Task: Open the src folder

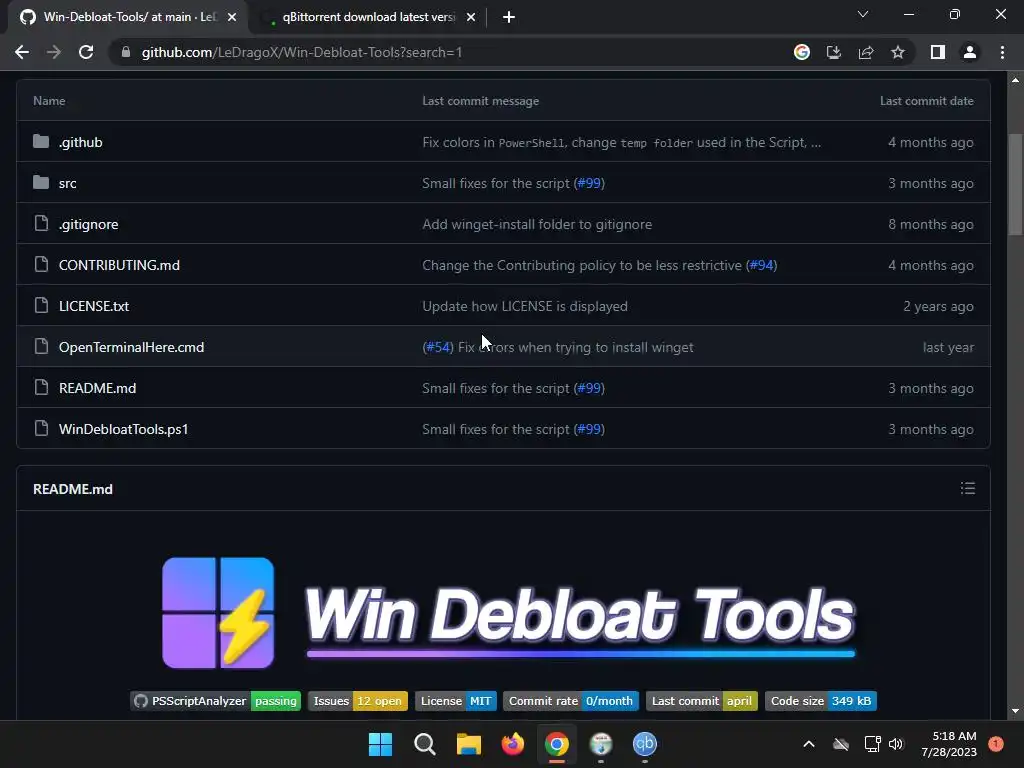Action: (x=67, y=184)
